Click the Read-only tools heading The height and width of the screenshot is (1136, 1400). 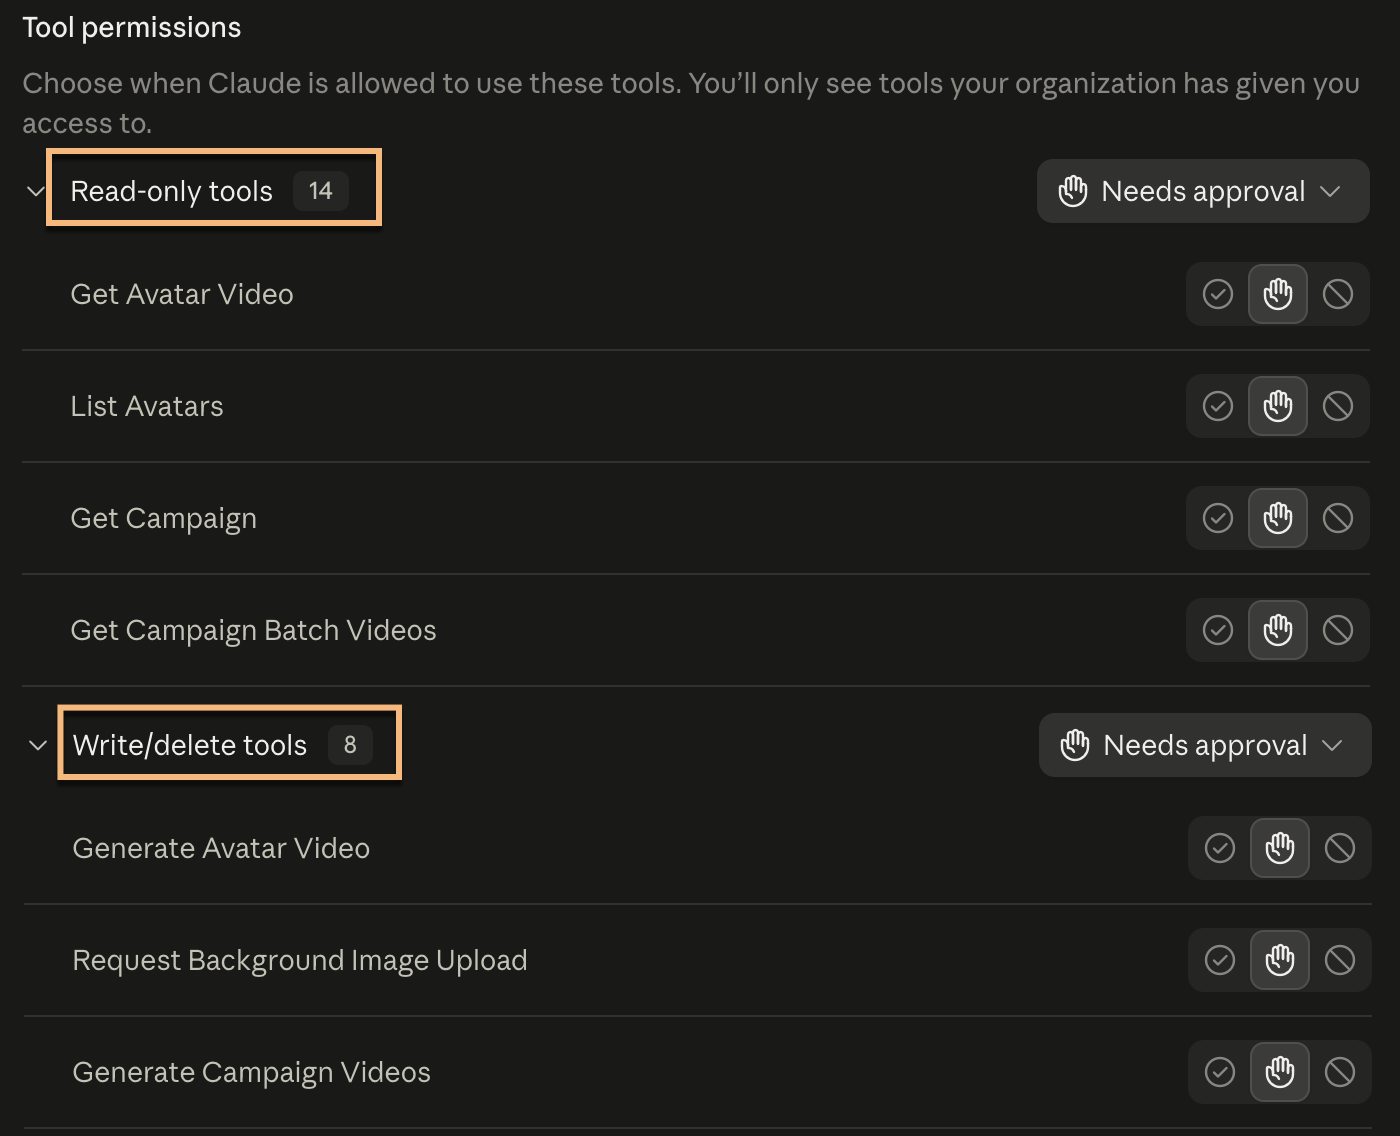pos(171,191)
